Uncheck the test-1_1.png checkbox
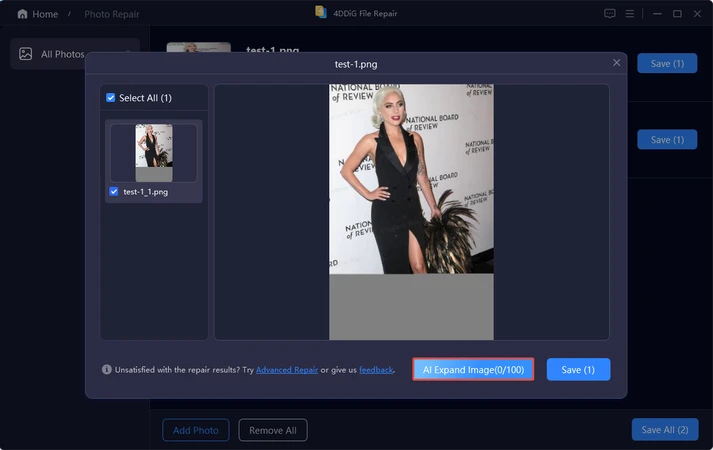 tap(113, 191)
